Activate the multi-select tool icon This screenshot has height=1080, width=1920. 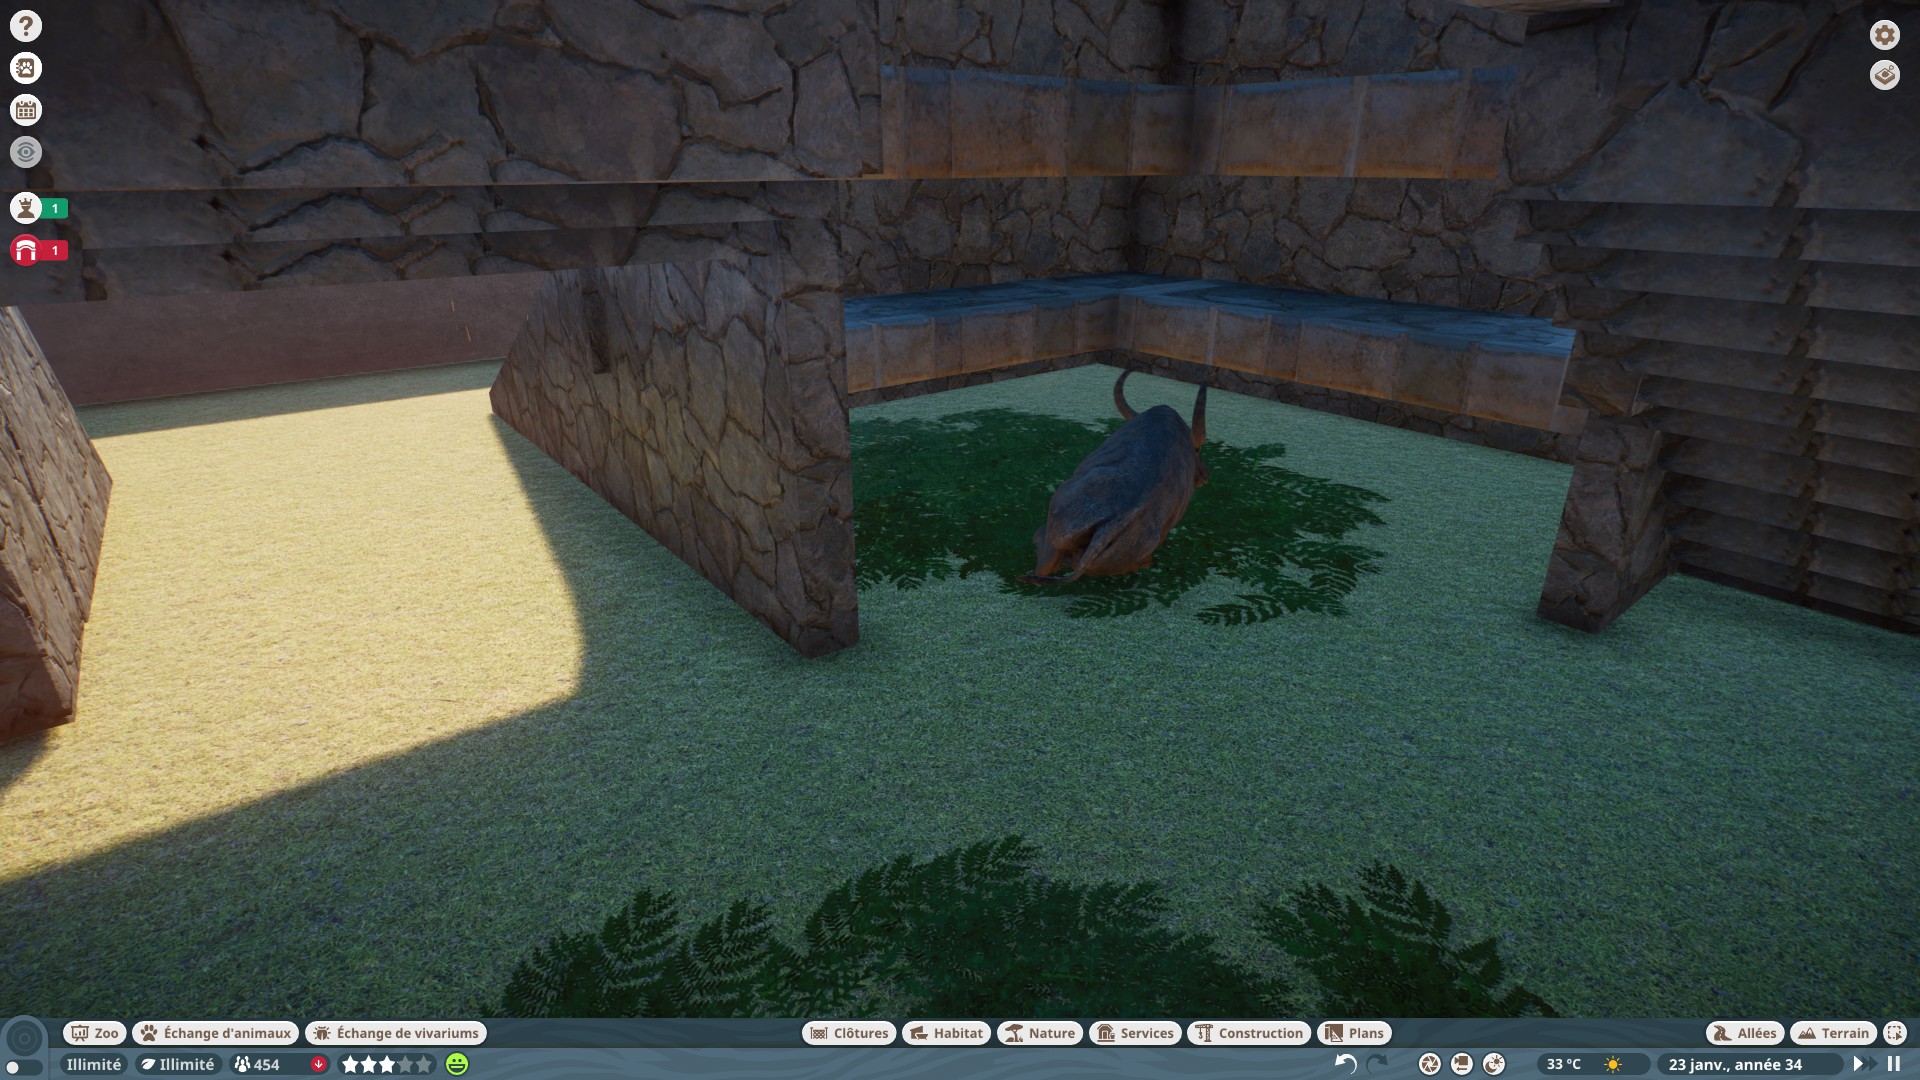tap(1895, 1033)
